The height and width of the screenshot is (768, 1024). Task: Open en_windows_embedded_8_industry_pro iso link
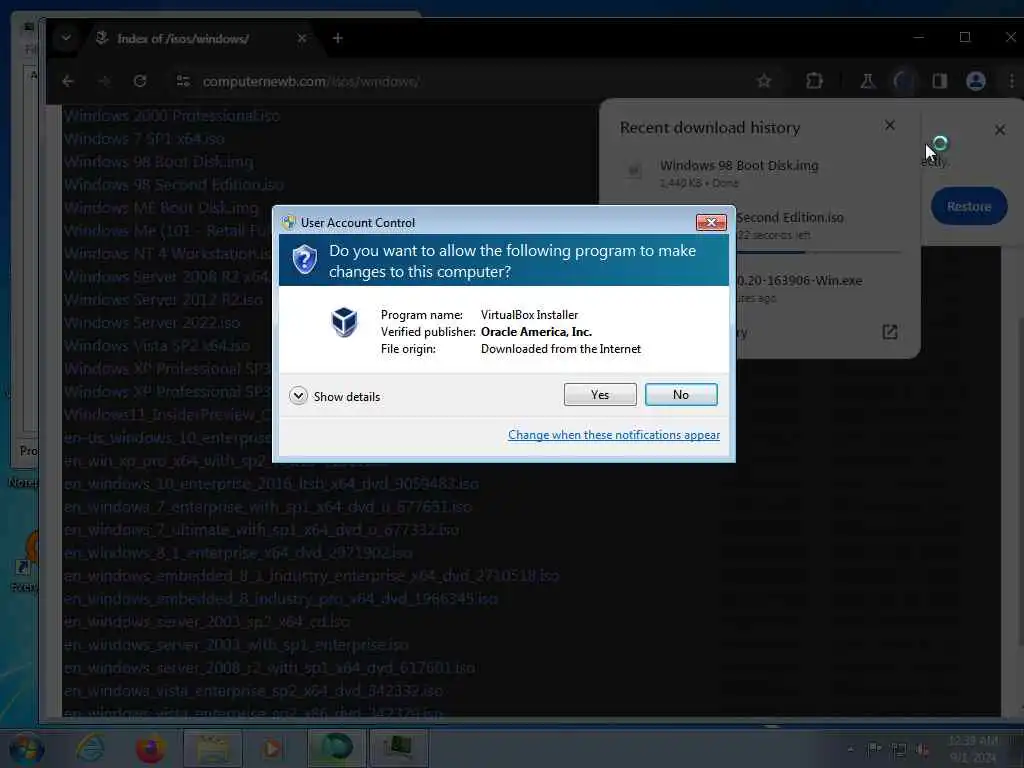(281, 599)
